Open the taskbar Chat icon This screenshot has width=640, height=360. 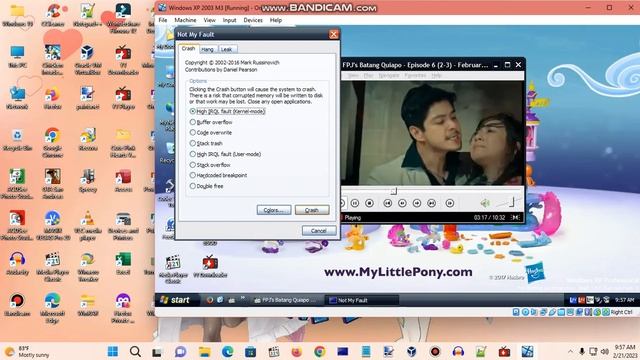click(181, 351)
